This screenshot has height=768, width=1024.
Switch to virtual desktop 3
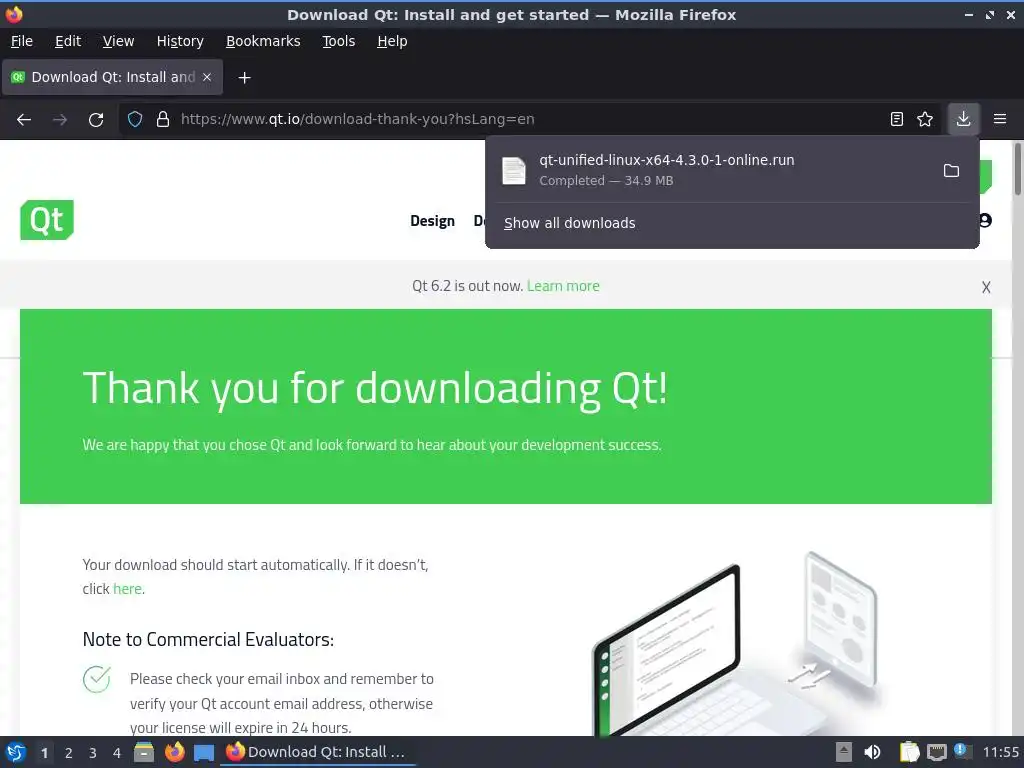pos(93,753)
